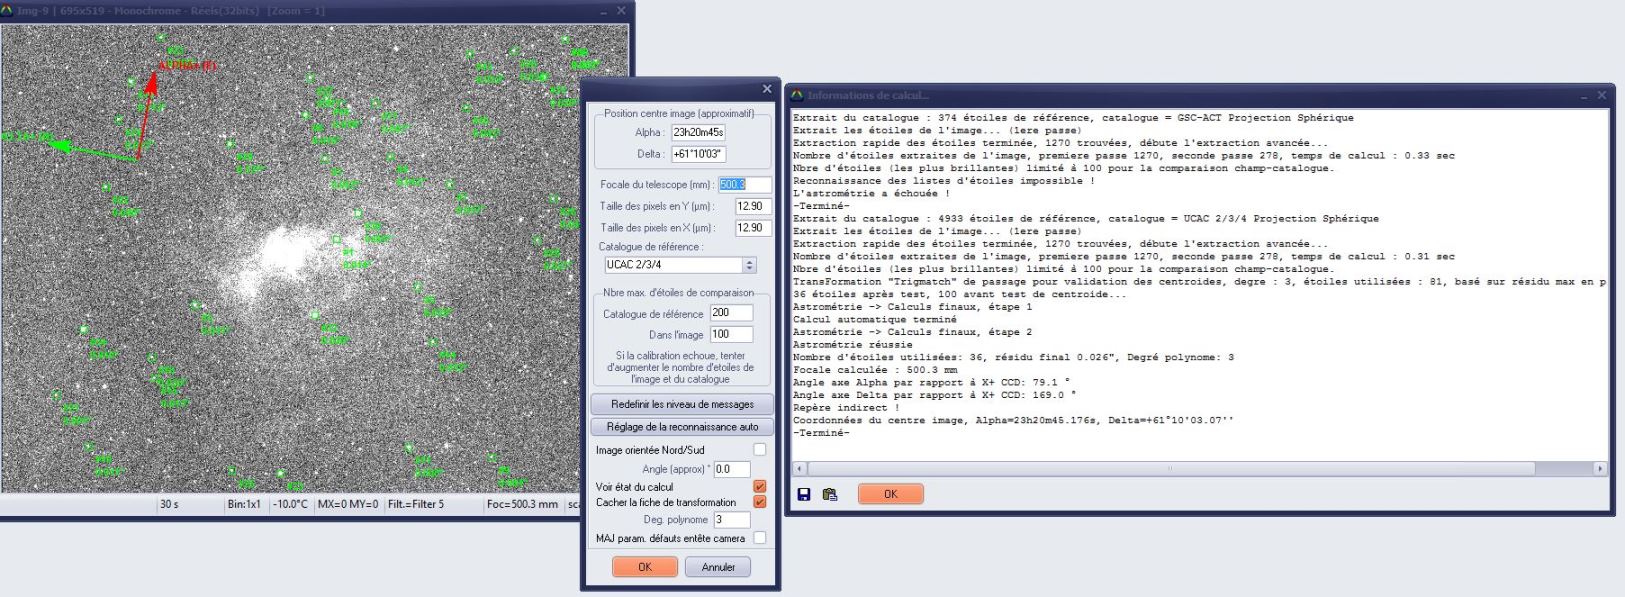1625x597 pixels.
Task: Click the Focale du telescope input field
Action: tap(745, 184)
